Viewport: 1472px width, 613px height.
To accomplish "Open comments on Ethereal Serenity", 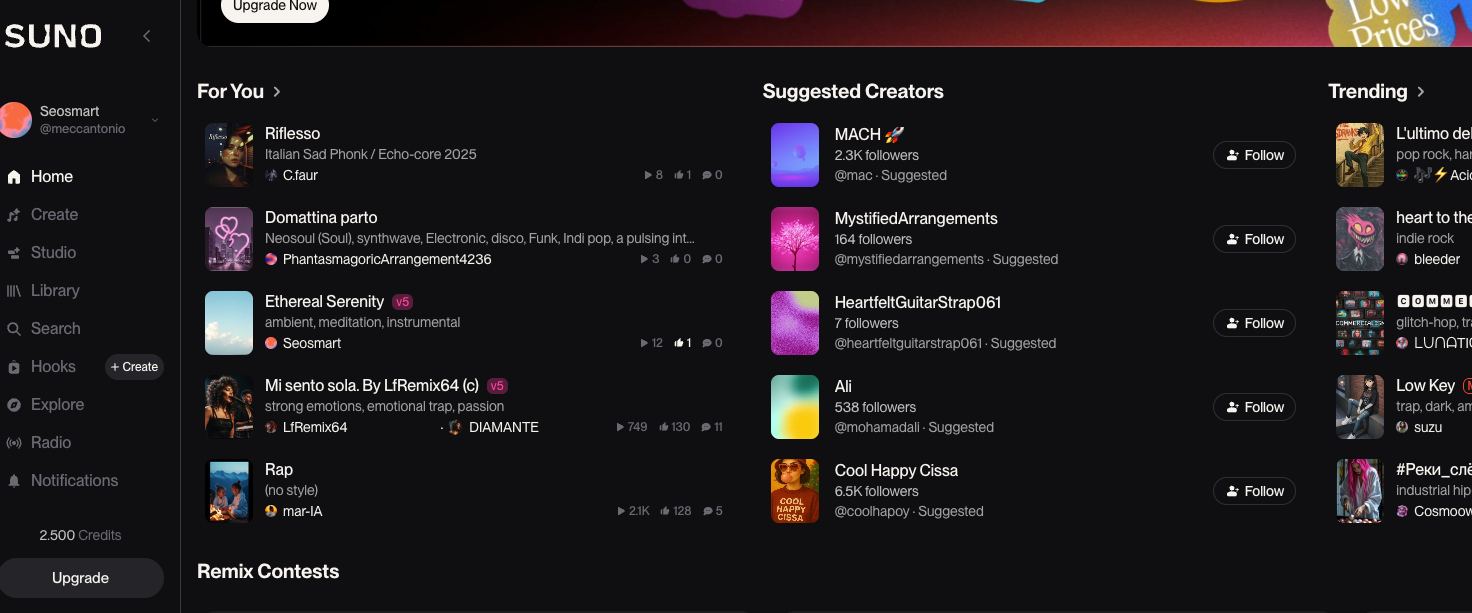I will [x=707, y=343].
